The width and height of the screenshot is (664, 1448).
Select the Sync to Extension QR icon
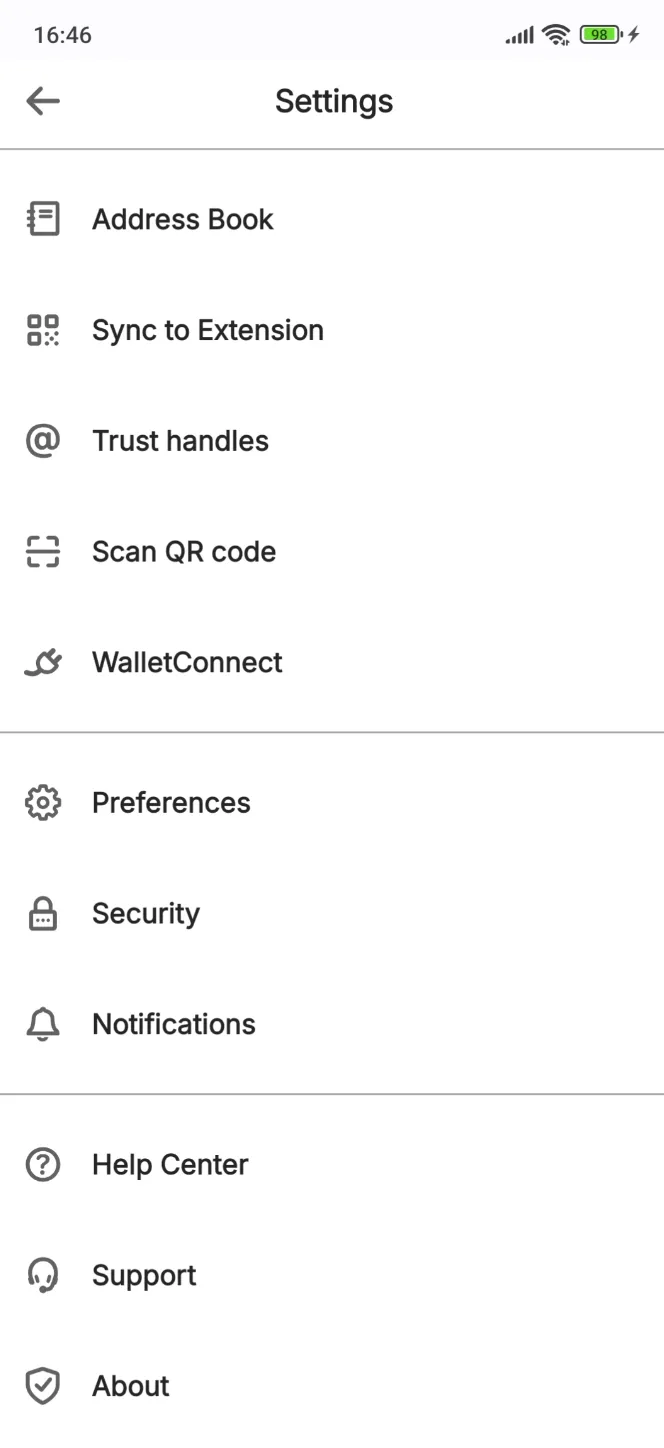tap(42, 329)
